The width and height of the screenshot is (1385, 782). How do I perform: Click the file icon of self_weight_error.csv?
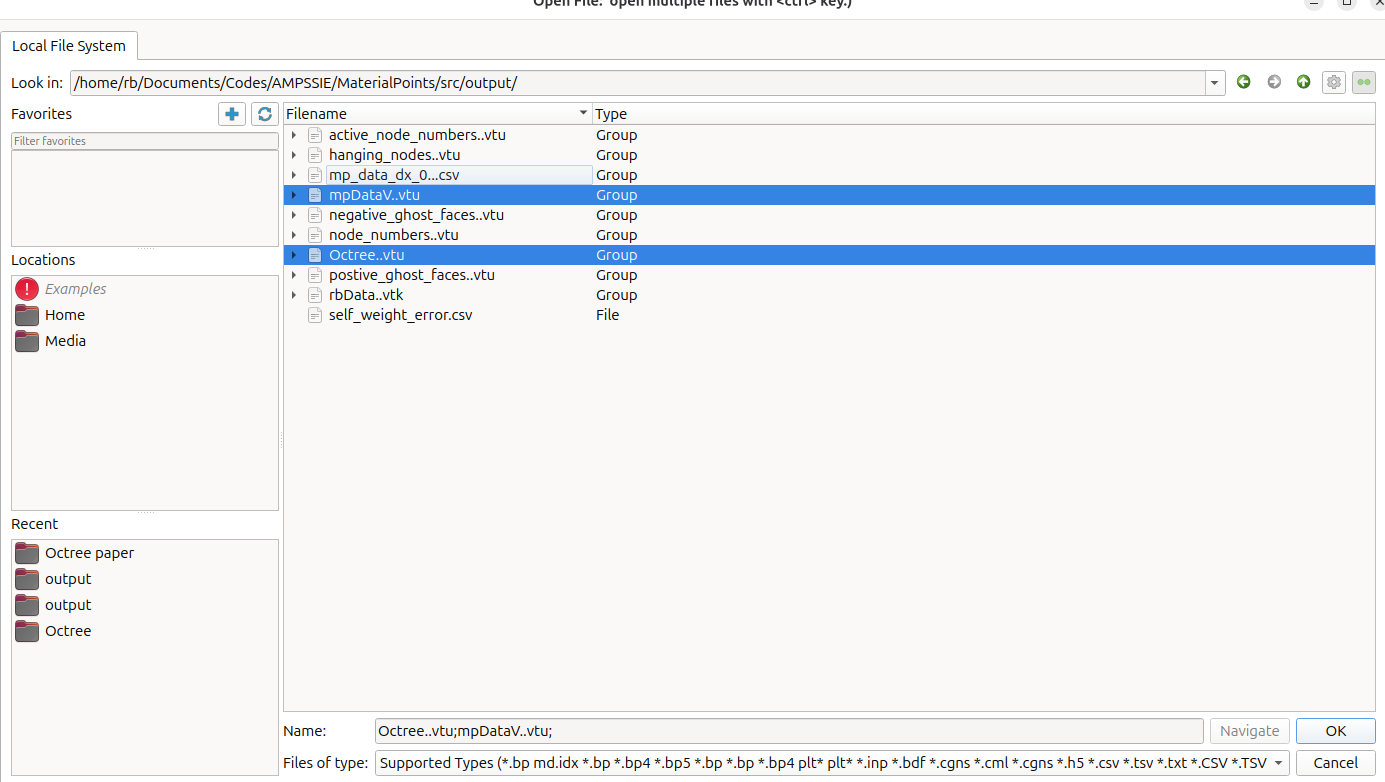point(315,315)
